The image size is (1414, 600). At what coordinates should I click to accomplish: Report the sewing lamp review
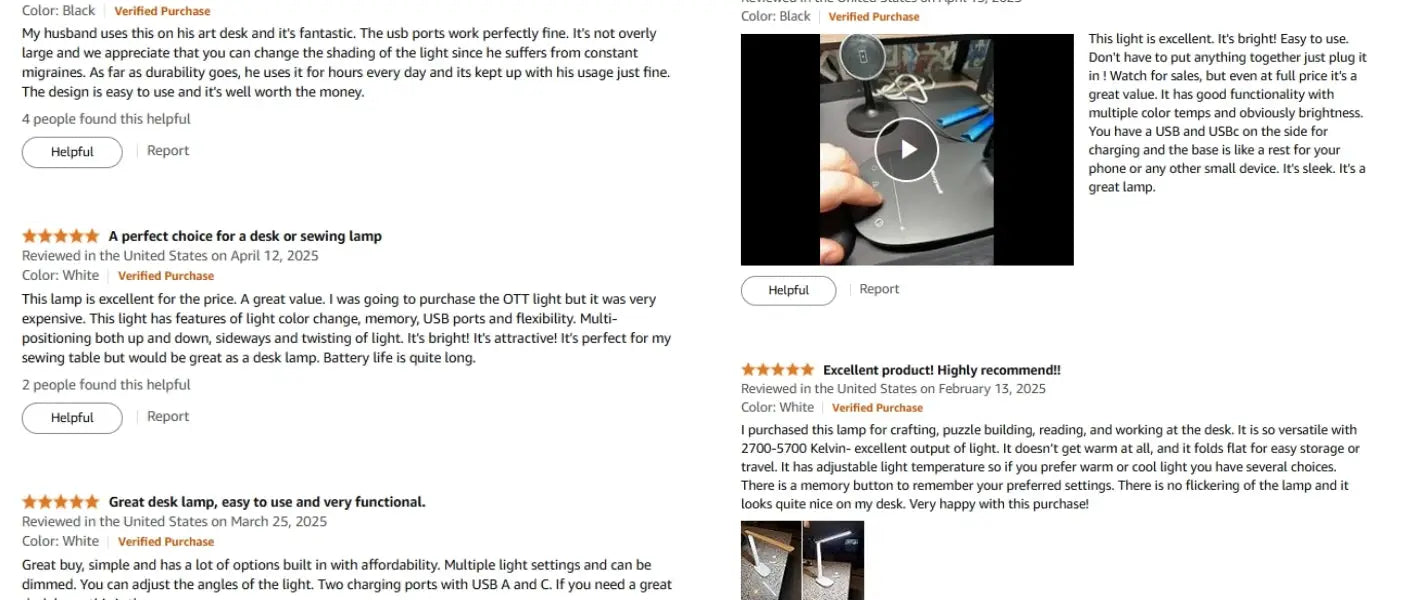[168, 417]
